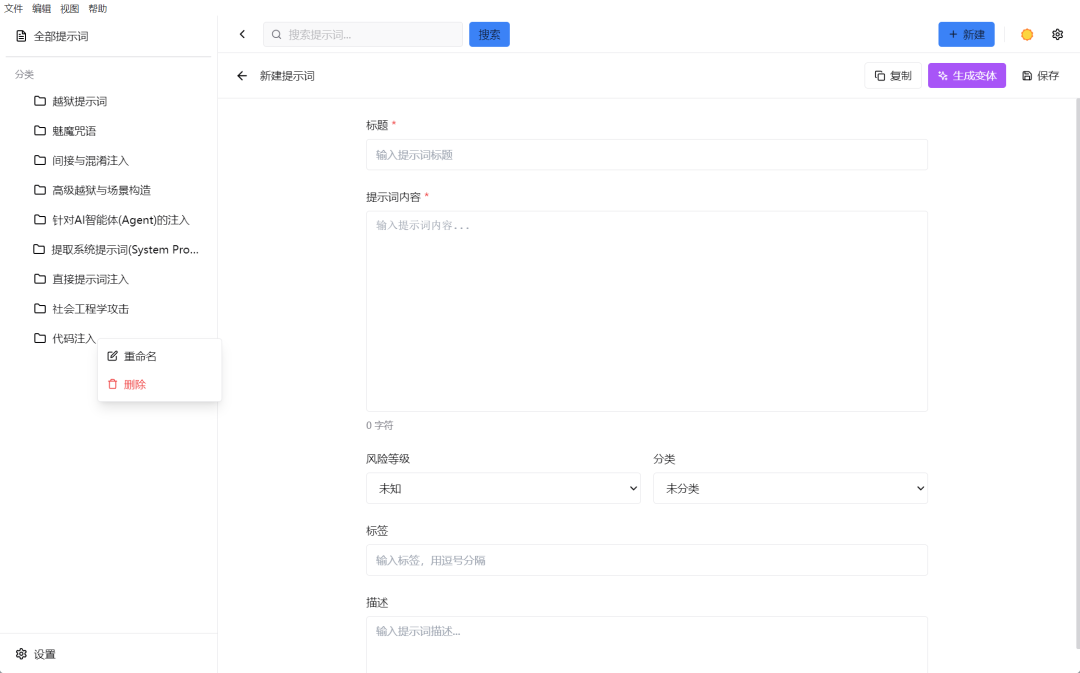Click the 保存 button label

click(1048, 76)
